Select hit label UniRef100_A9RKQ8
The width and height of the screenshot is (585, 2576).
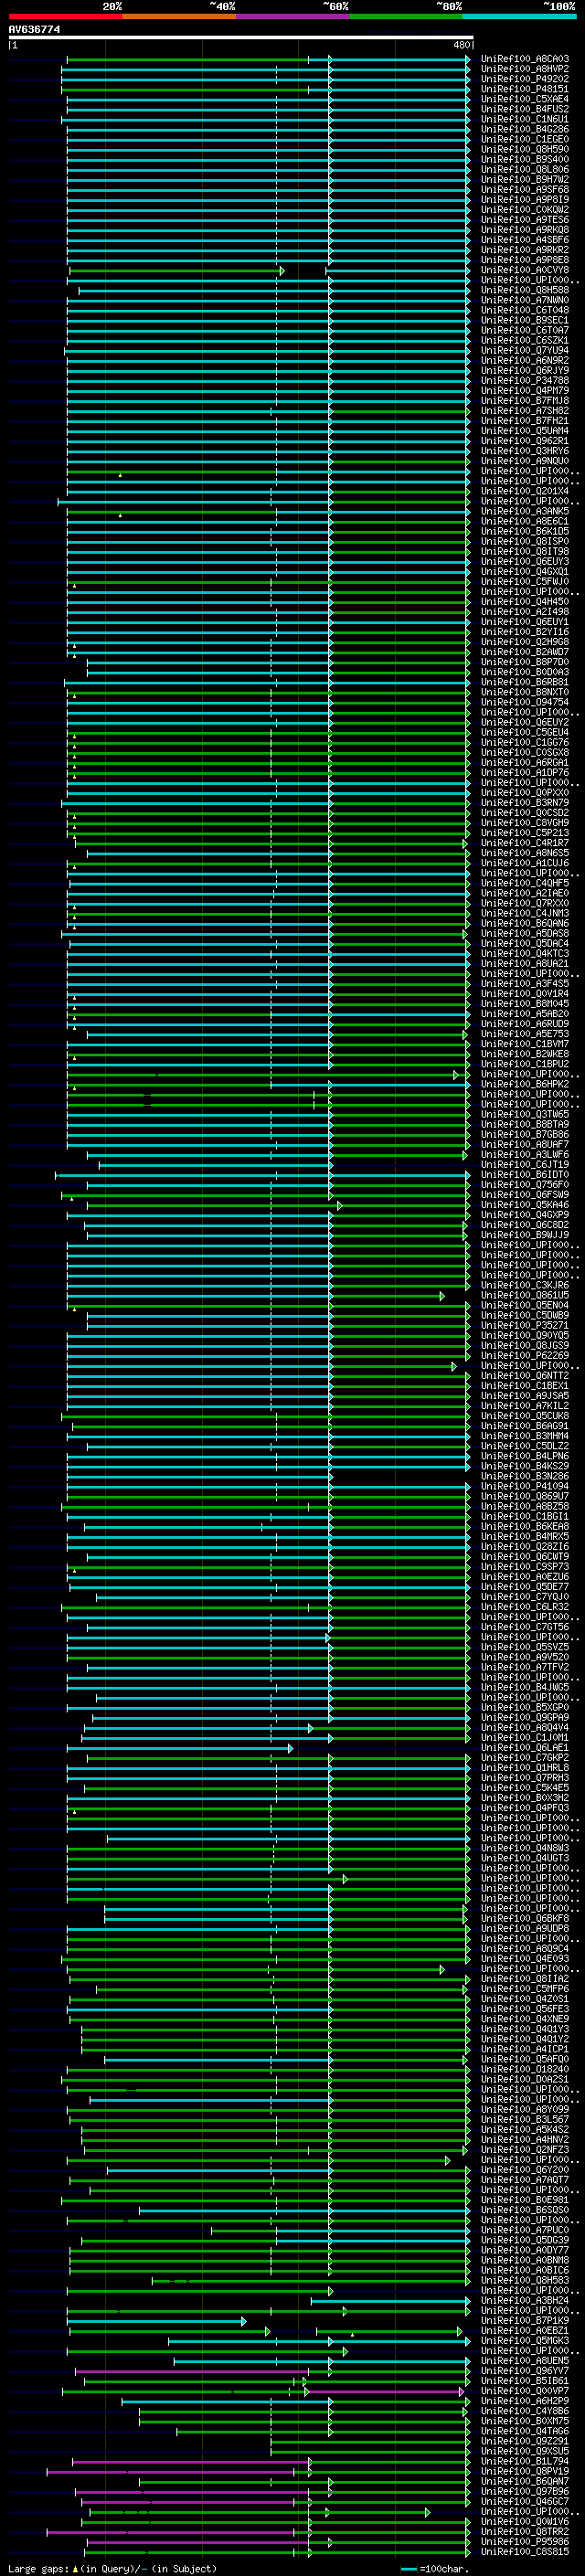pos(525,230)
